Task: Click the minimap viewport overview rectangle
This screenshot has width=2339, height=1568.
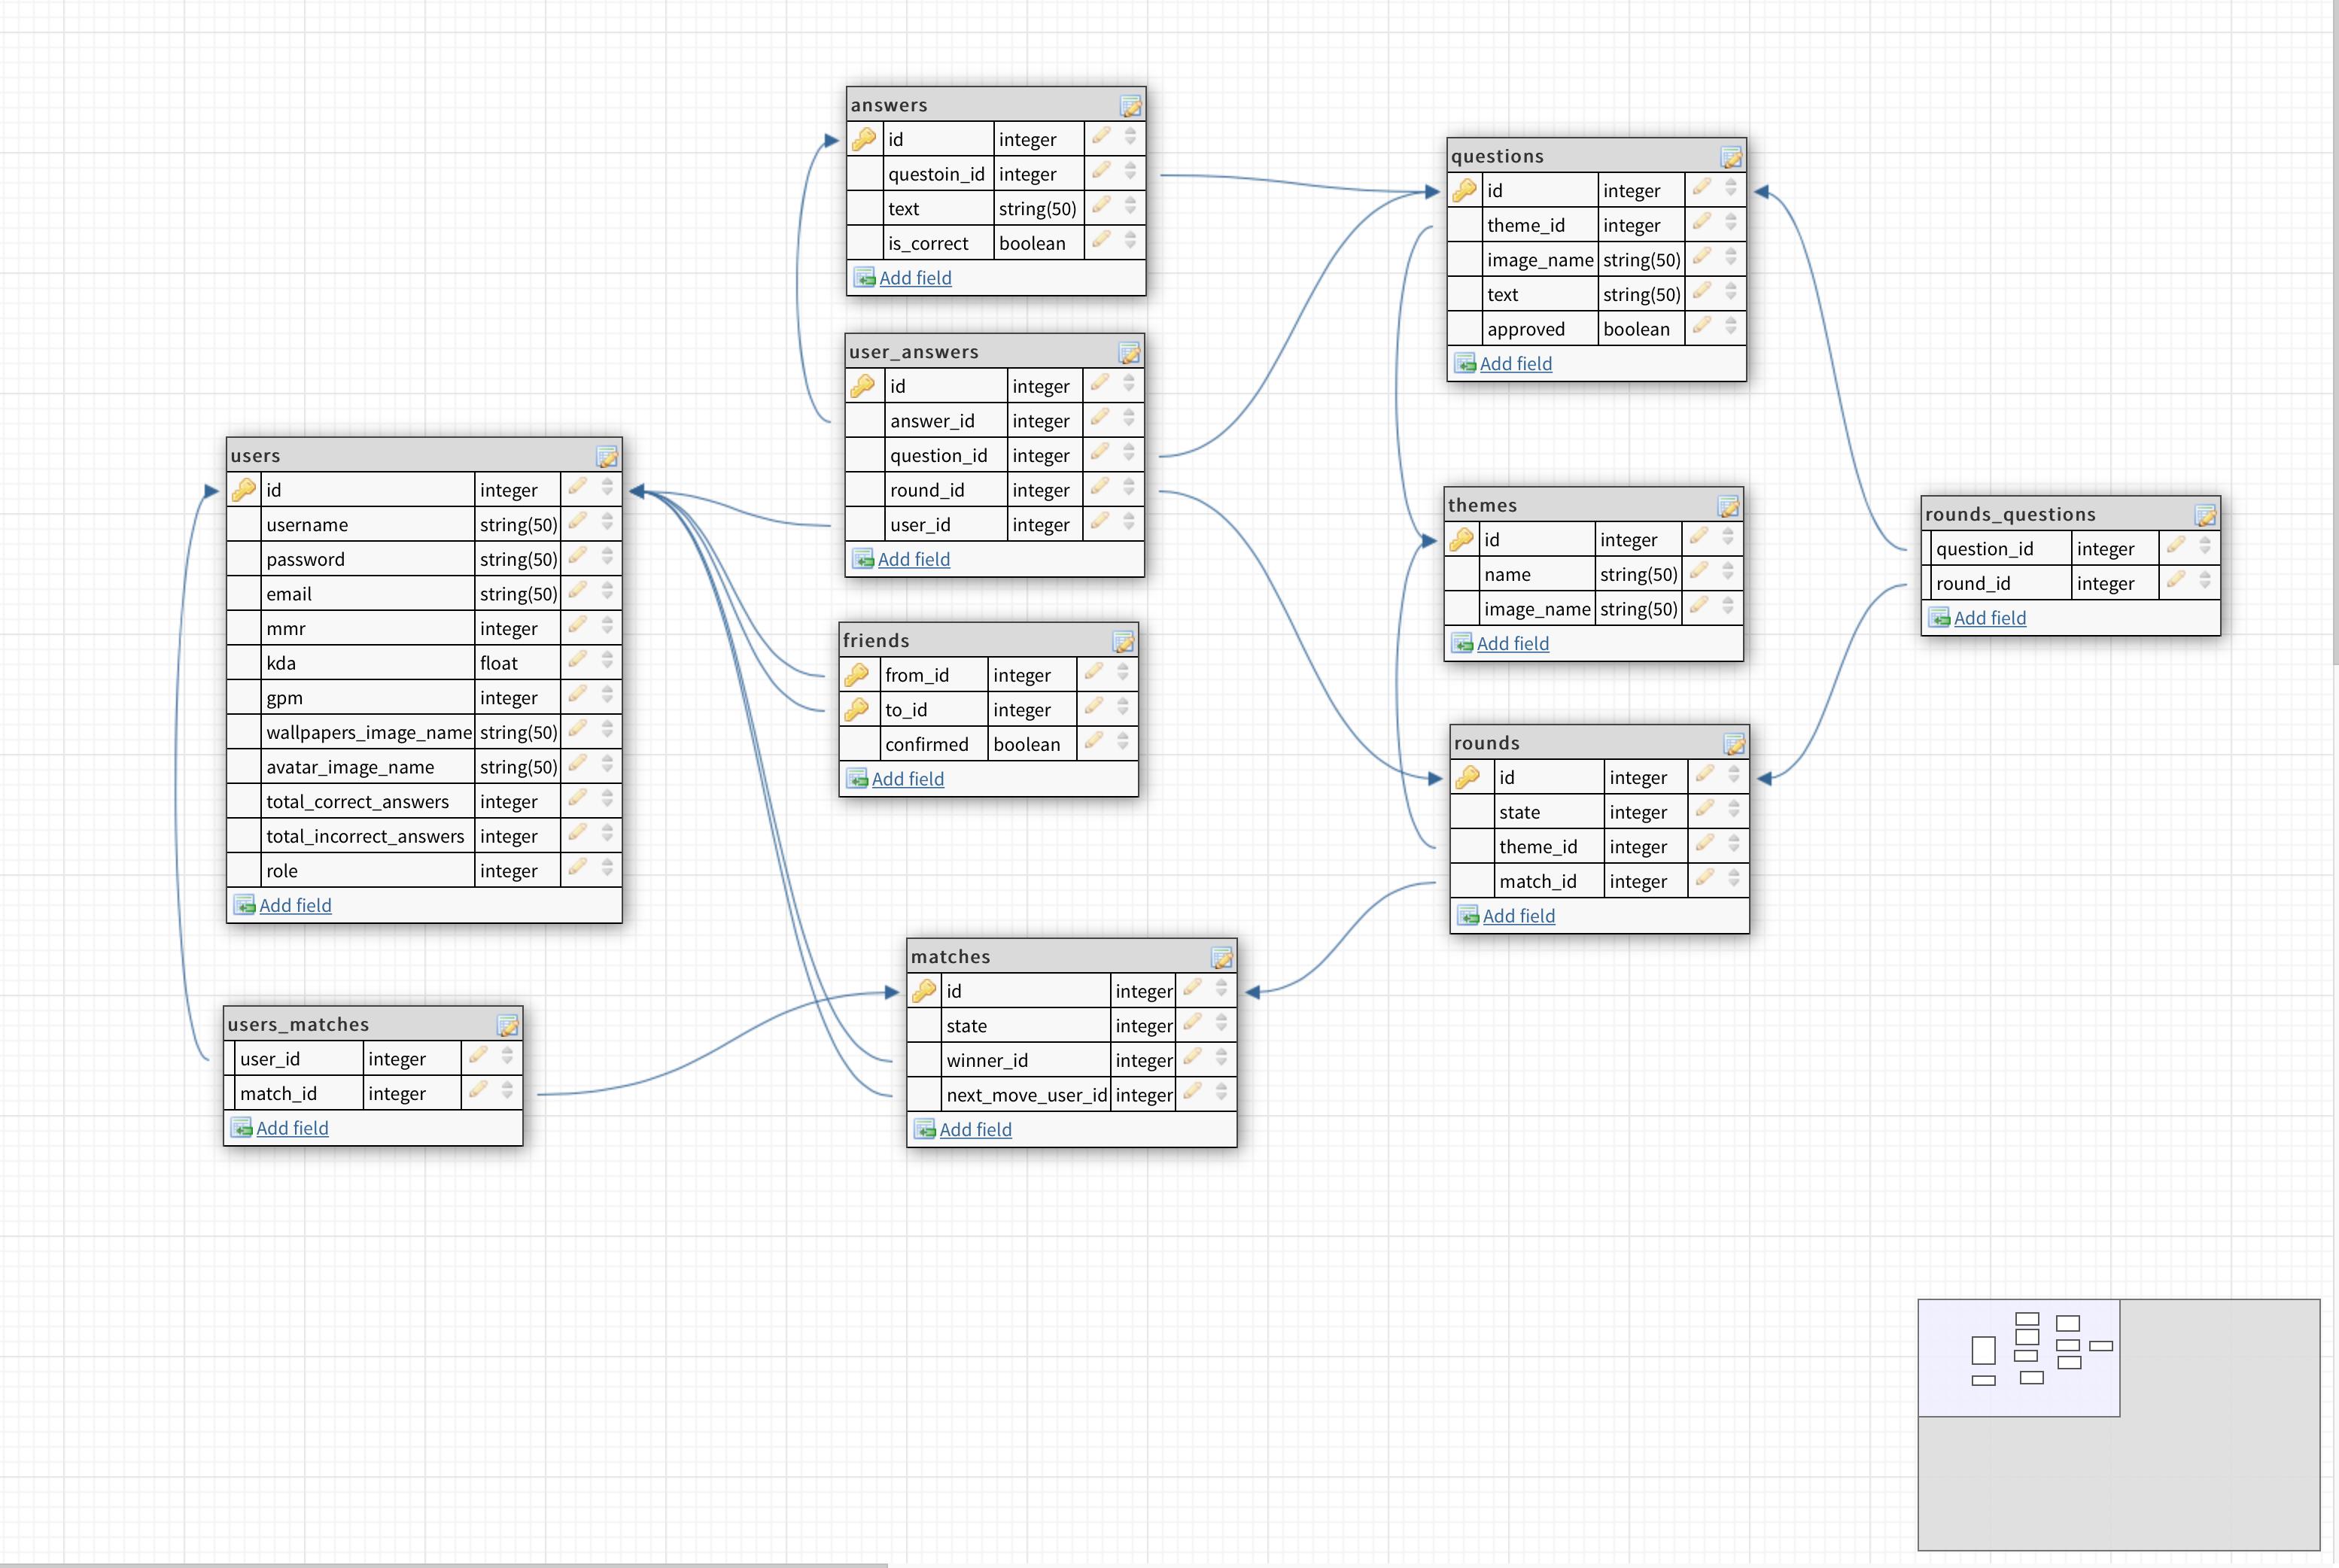Action: [2018, 1357]
